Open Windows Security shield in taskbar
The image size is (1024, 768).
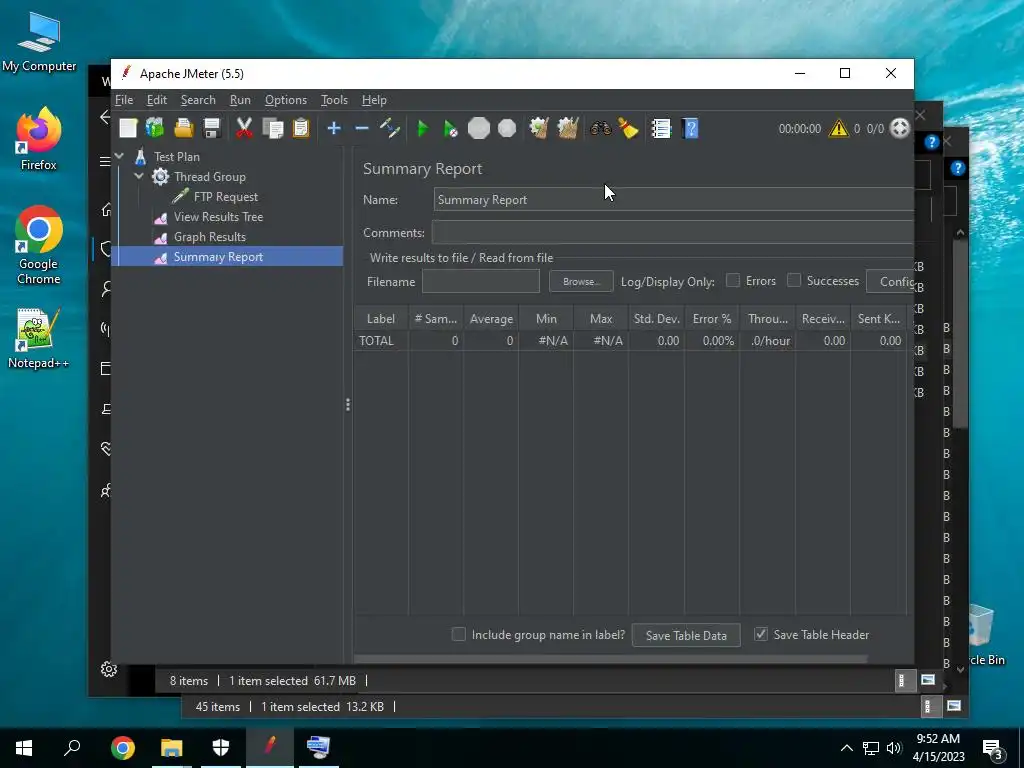point(221,748)
